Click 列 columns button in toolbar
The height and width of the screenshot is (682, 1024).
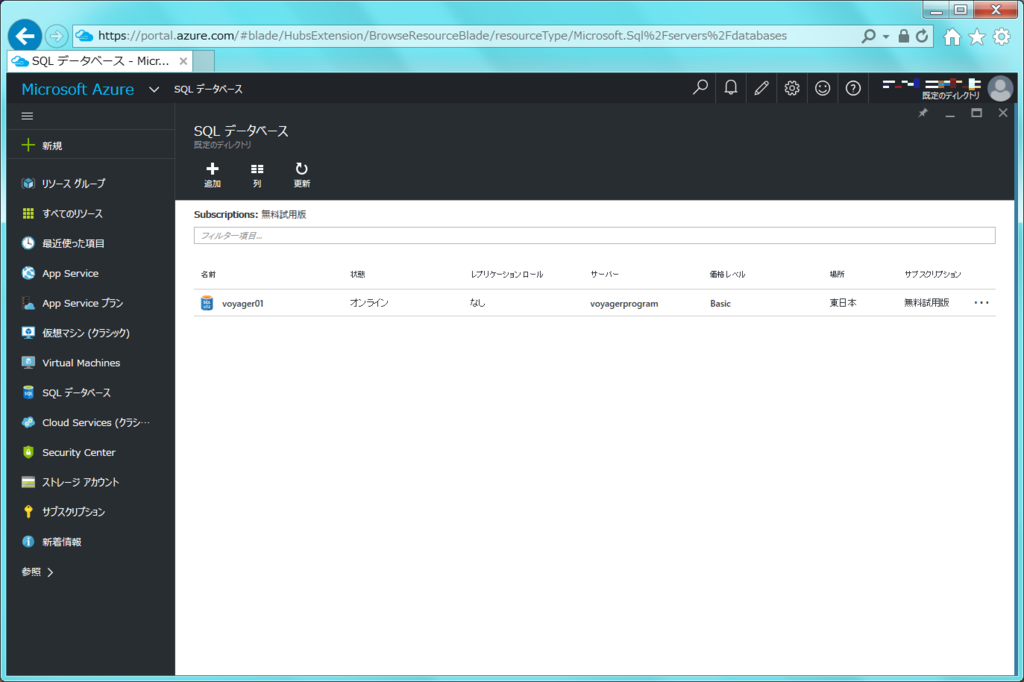(257, 175)
